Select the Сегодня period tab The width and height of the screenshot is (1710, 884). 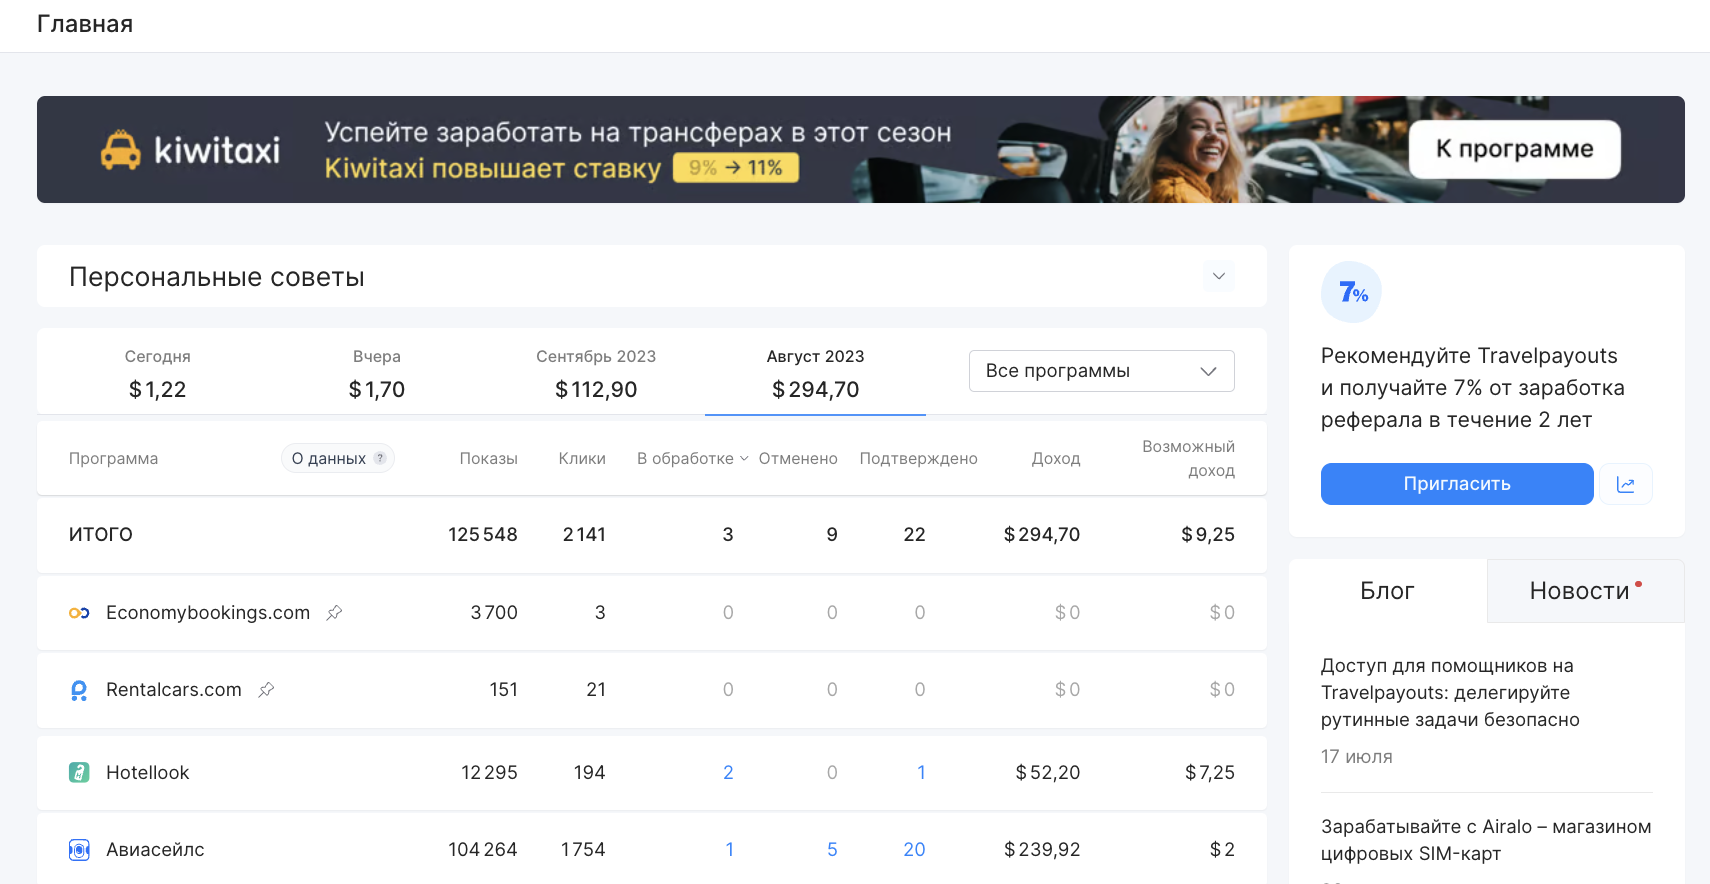[157, 372]
